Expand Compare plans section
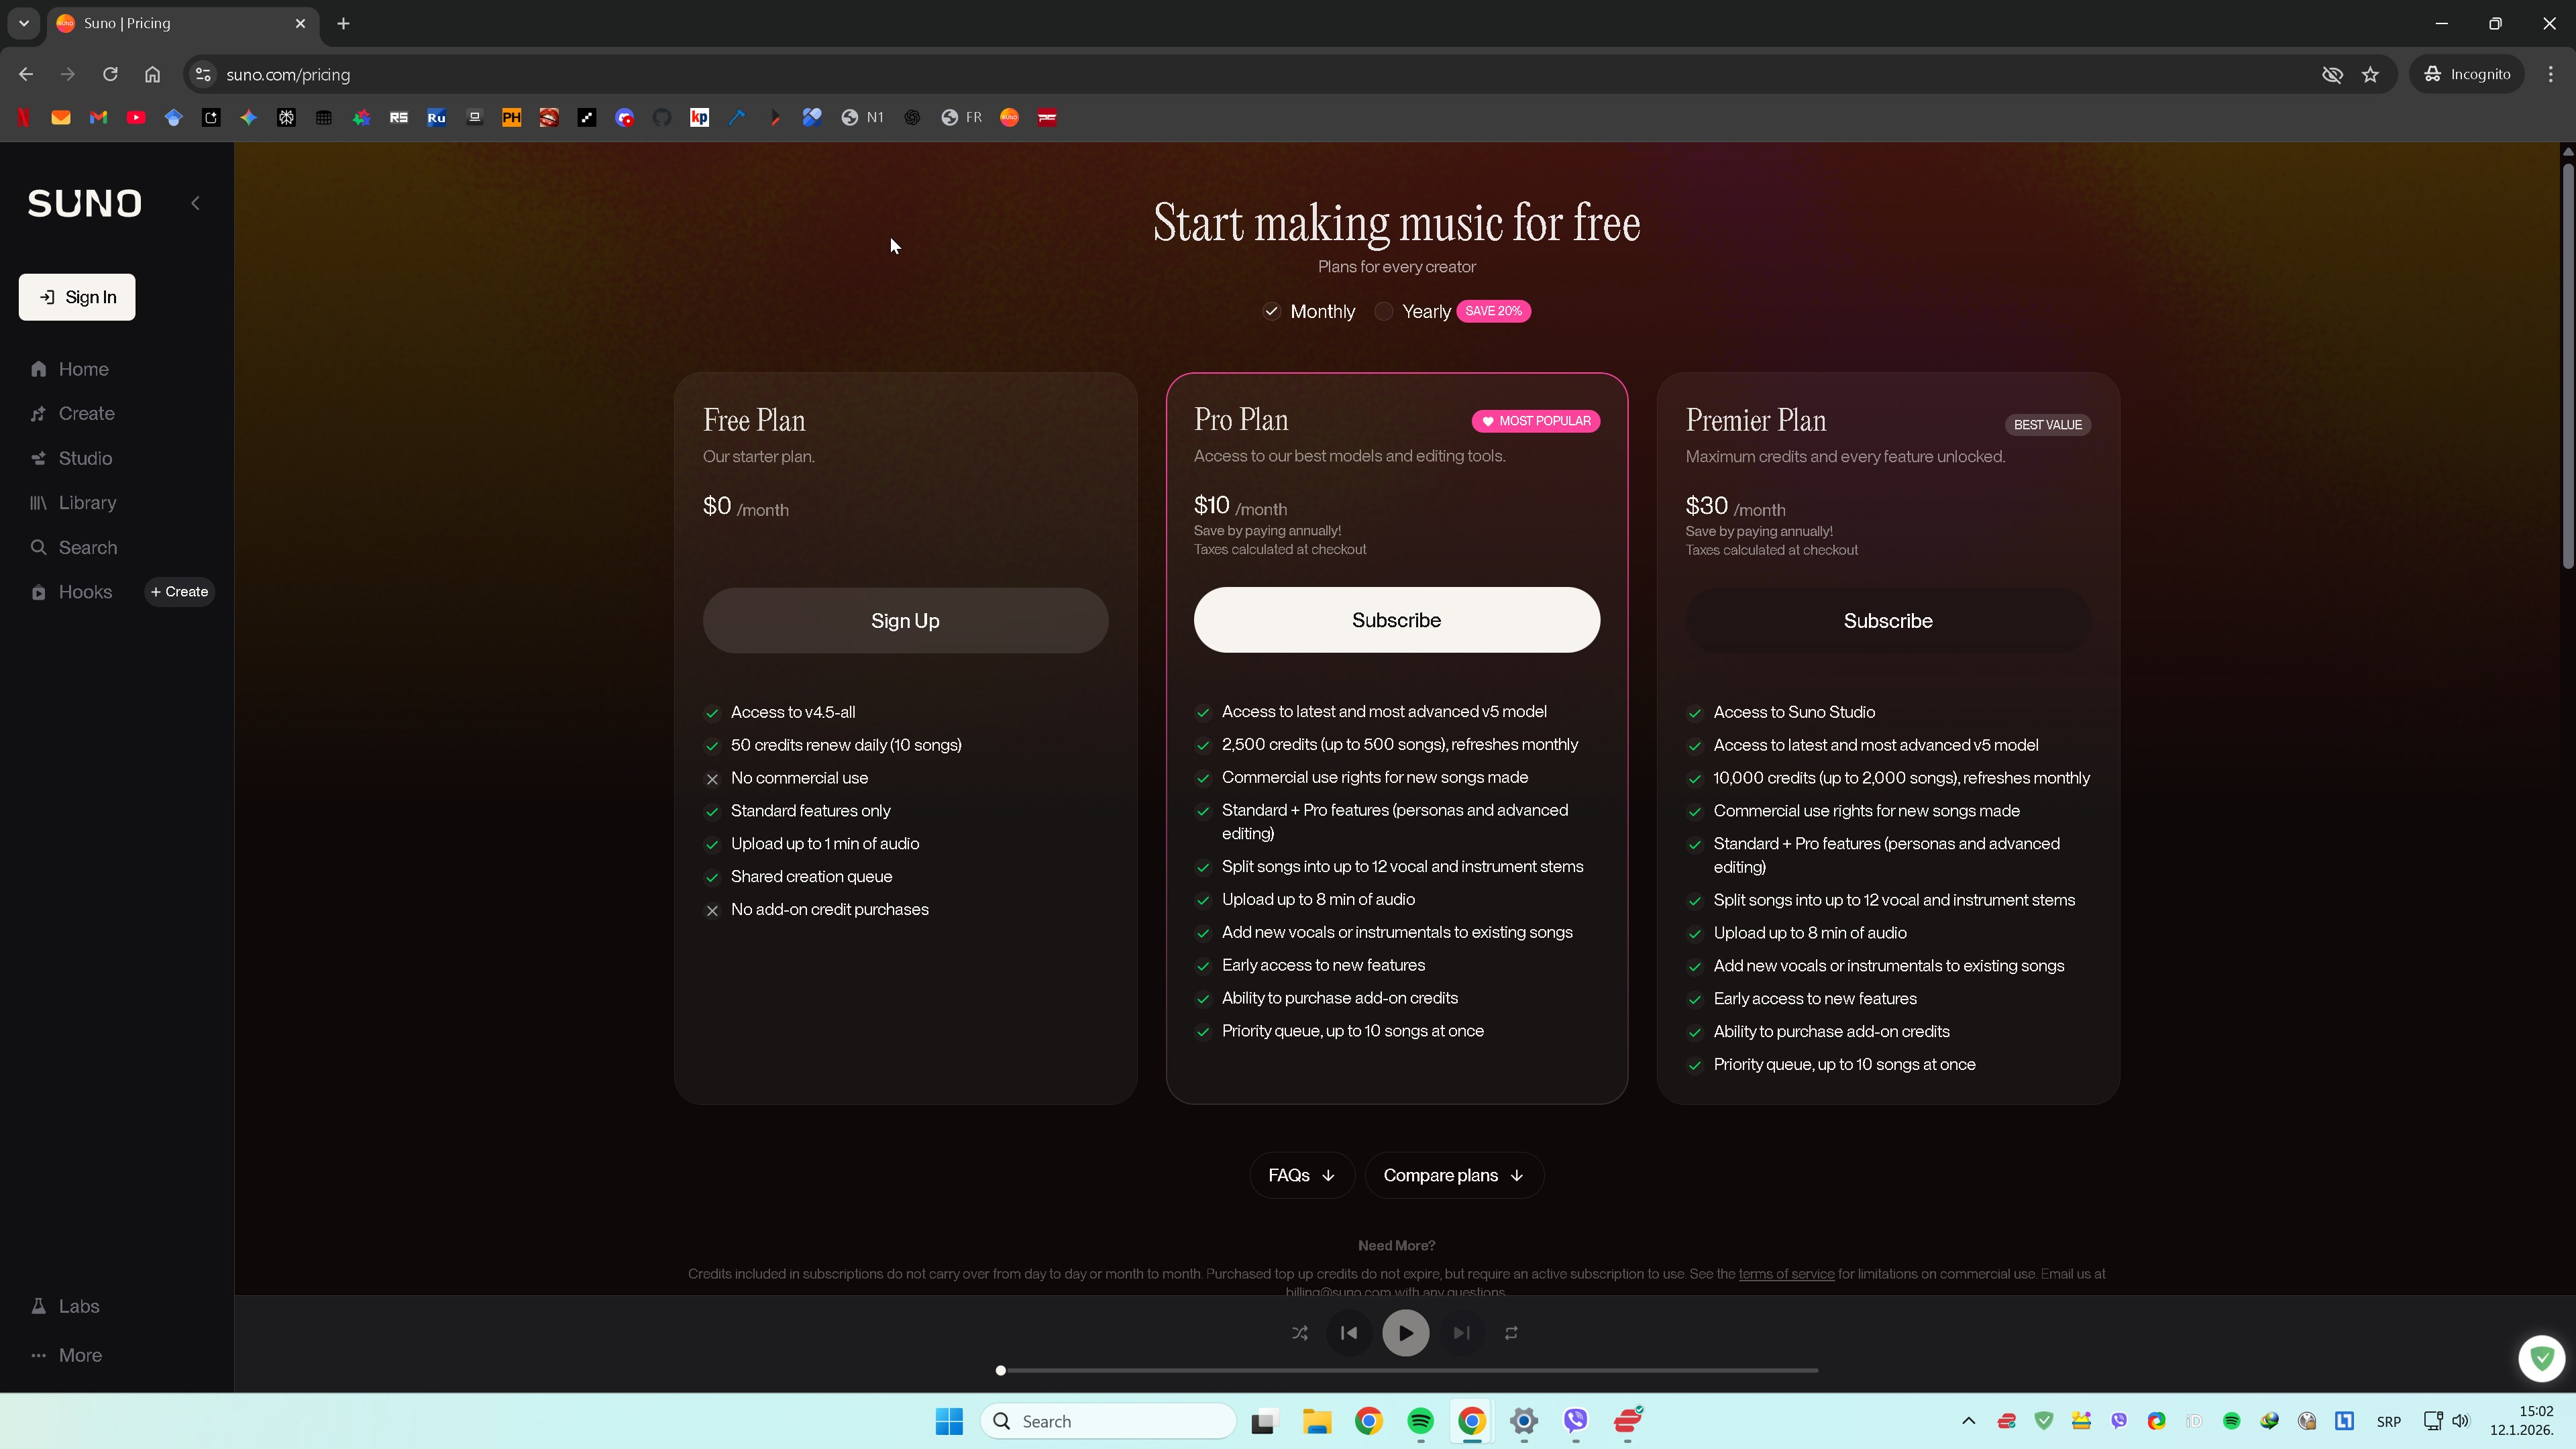The width and height of the screenshot is (2576, 1449). (x=1453, y=1175)
